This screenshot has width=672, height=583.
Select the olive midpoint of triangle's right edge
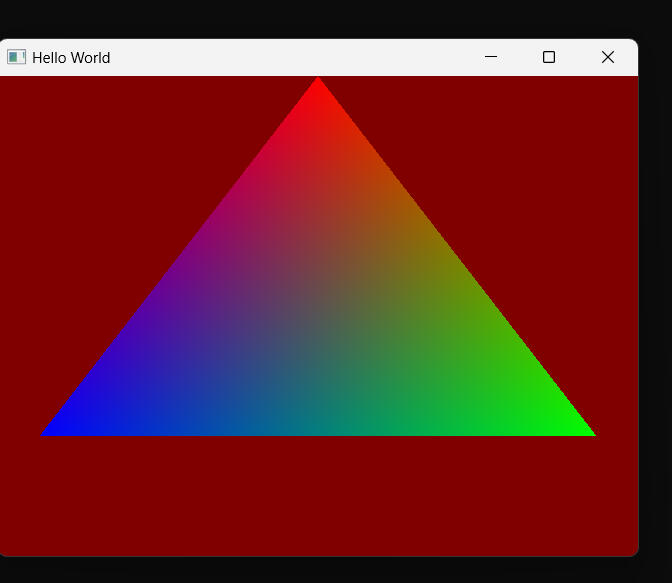454,255
